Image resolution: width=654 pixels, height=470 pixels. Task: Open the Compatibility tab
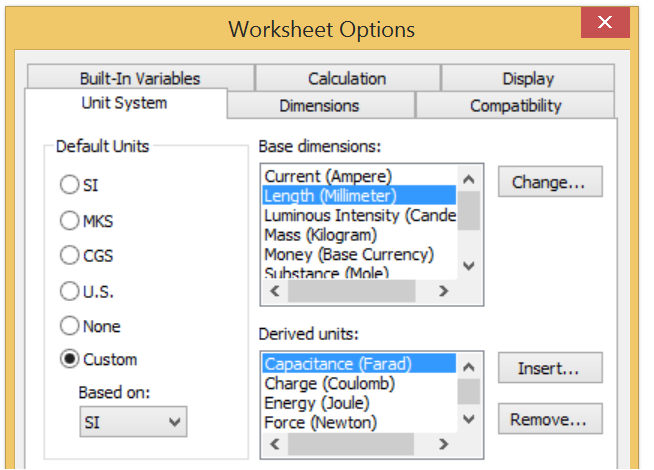pyautogui.click(x=516, y=106)
